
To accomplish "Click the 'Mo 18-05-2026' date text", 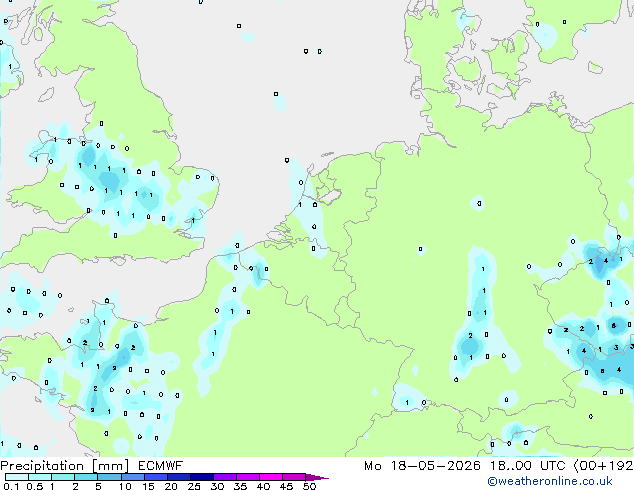I will pyautogui.click(x=422, y=466).
